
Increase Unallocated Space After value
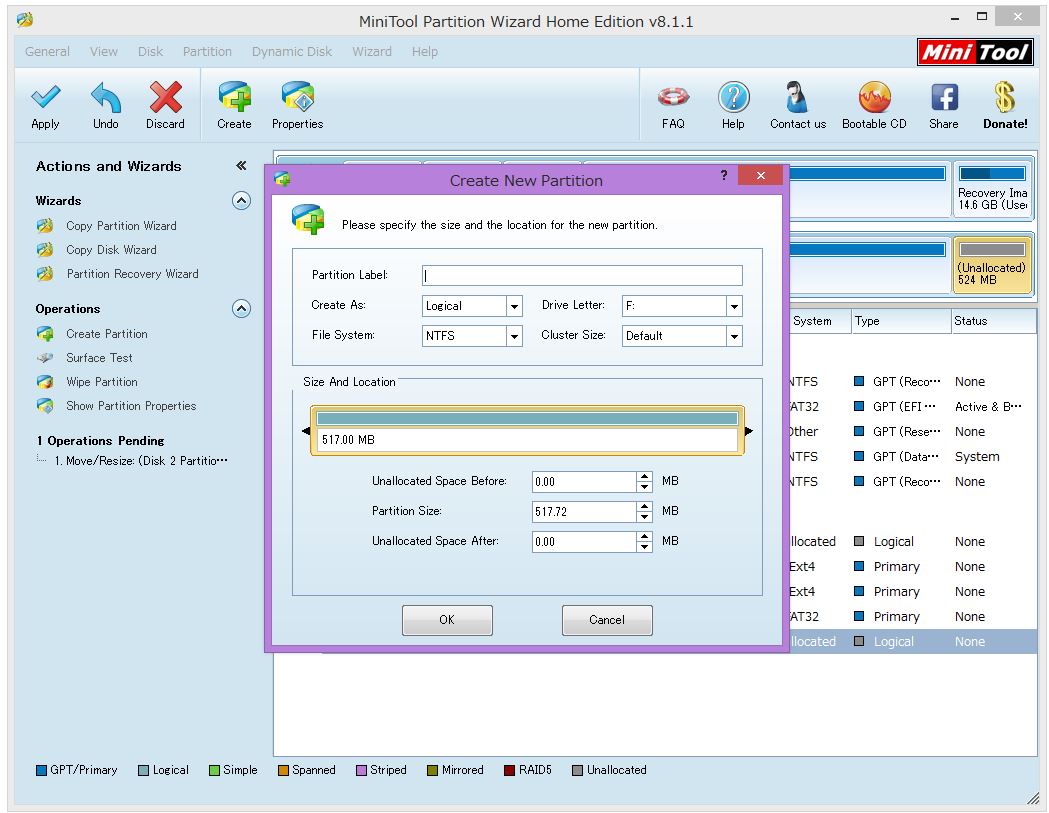point(644,537)
